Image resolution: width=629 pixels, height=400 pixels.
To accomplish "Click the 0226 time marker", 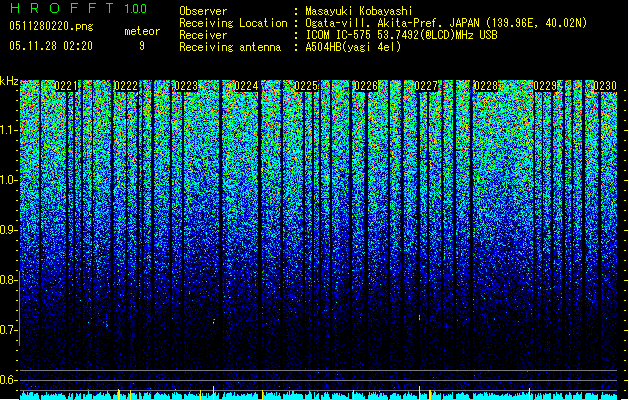I will tap(366, 86).
